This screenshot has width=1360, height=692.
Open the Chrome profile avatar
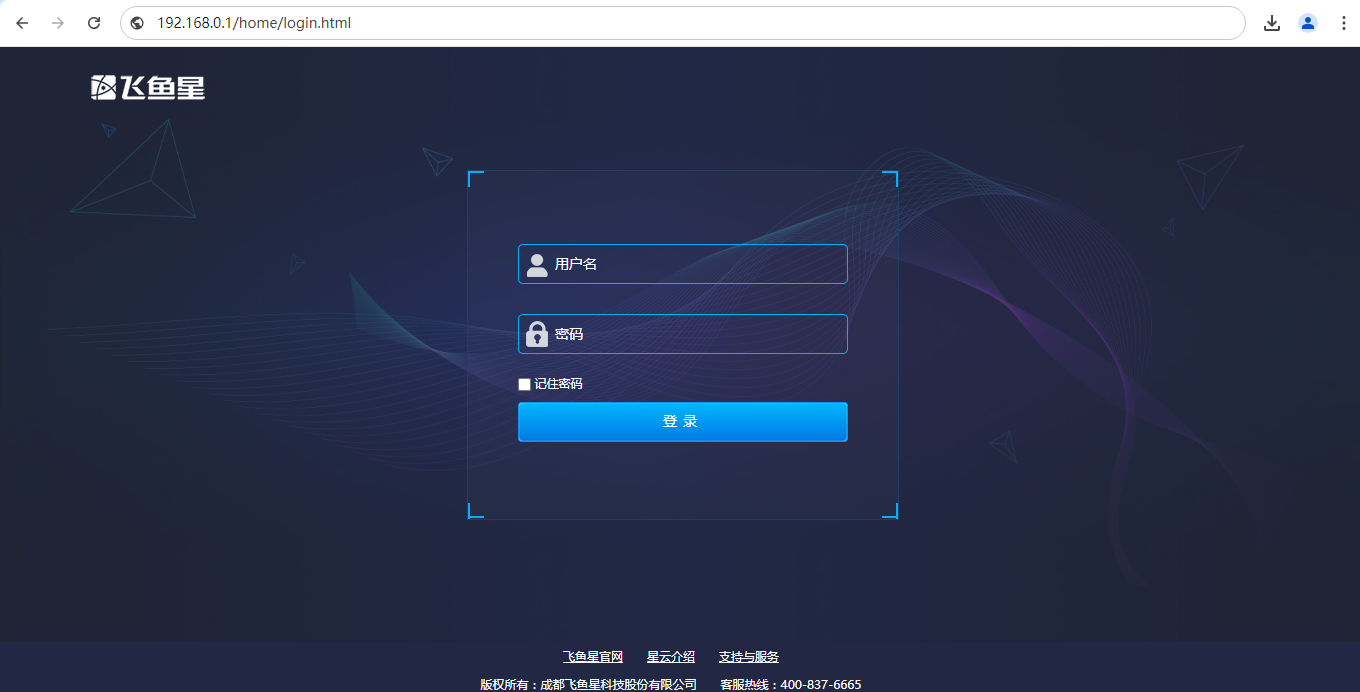(x=1308, y=23)
